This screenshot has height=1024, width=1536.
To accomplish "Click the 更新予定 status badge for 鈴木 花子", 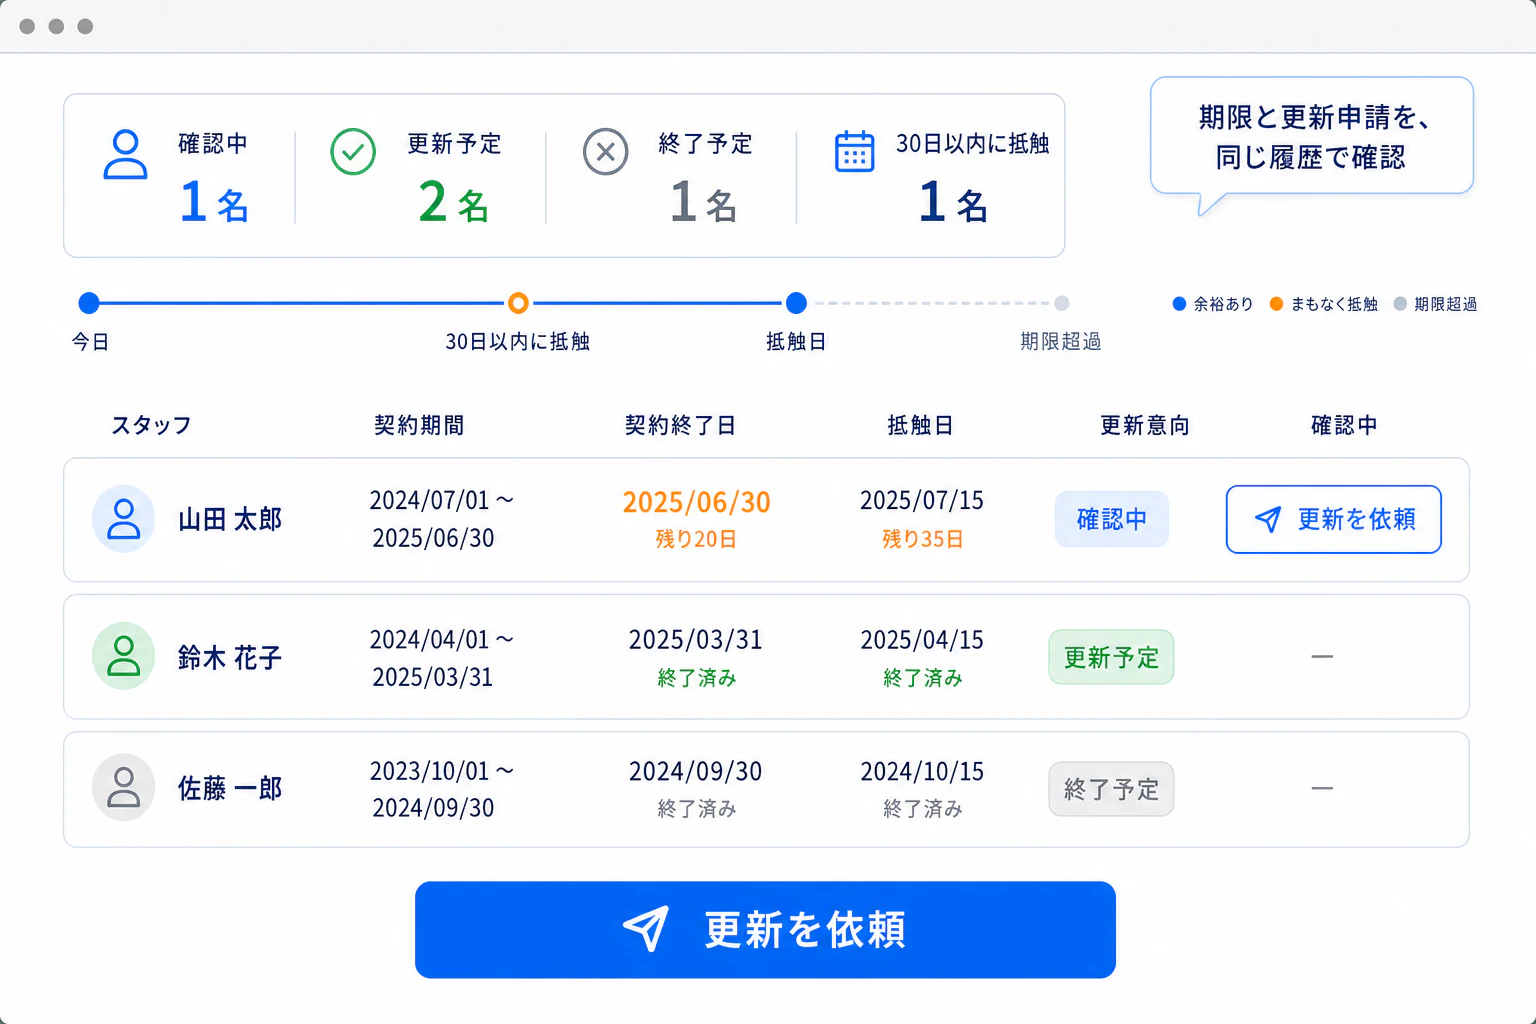I will [x=1111, y=657].
